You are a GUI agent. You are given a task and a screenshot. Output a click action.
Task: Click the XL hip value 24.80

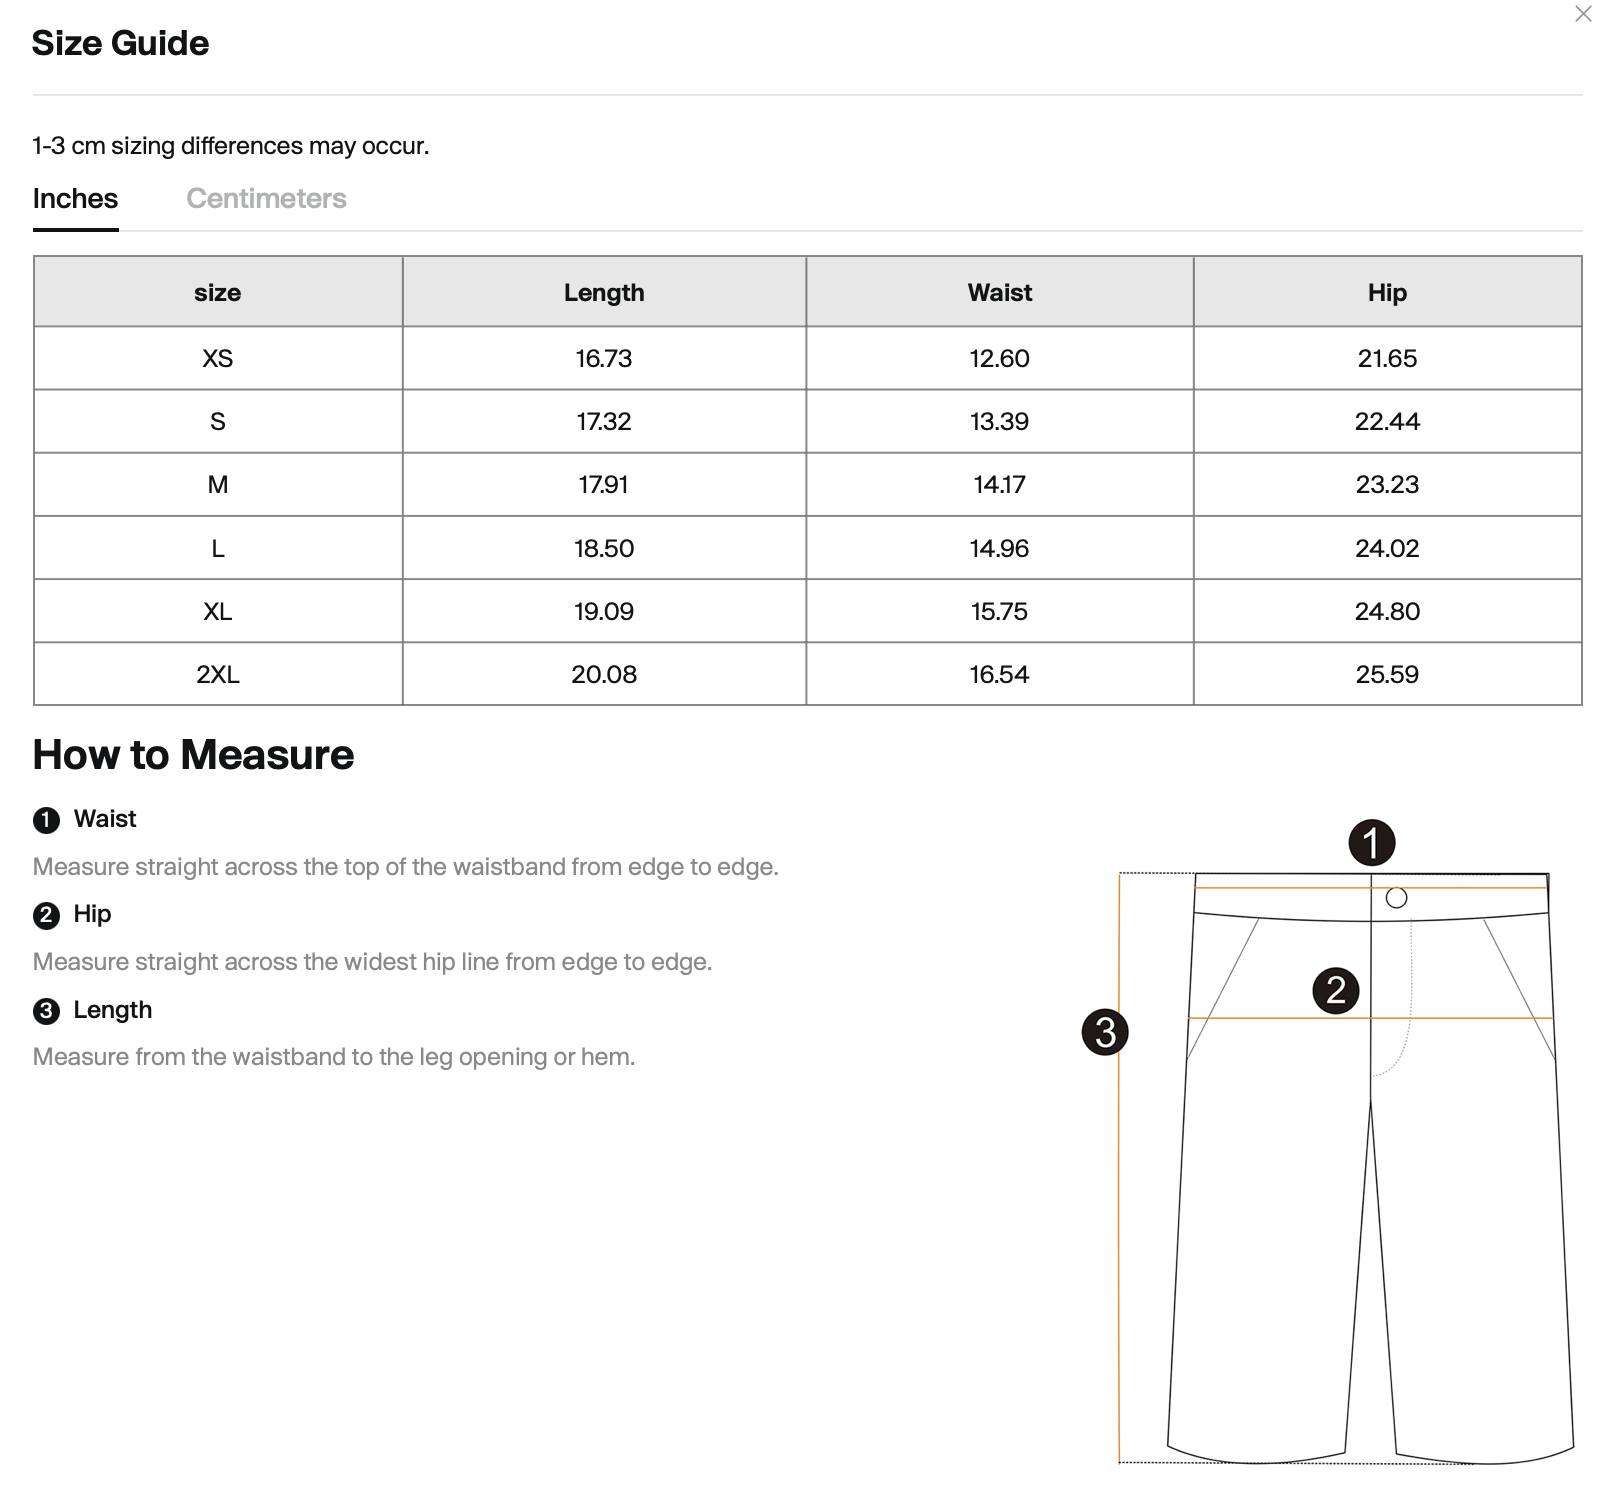(1387, 611)
